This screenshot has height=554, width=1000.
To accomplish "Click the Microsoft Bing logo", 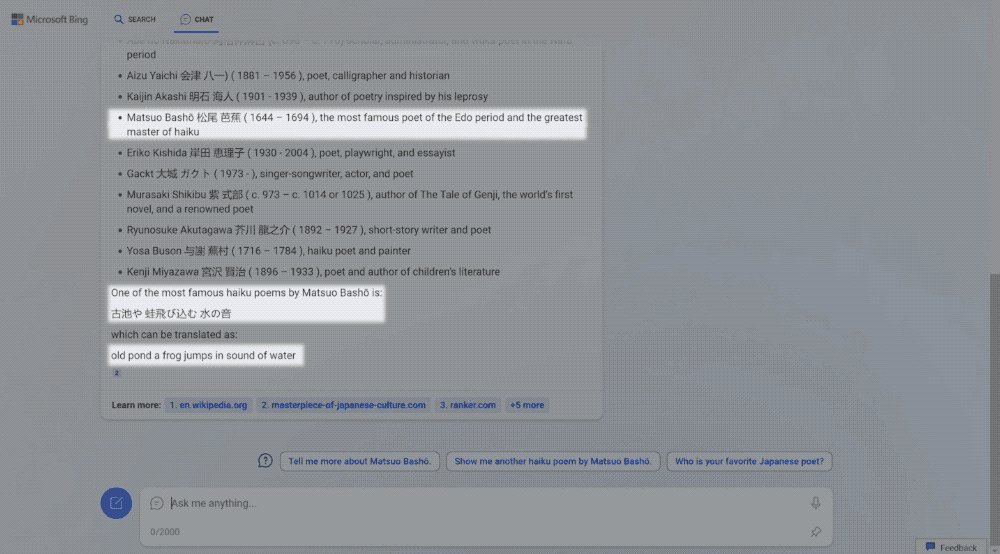I will [x=50, y=19].
